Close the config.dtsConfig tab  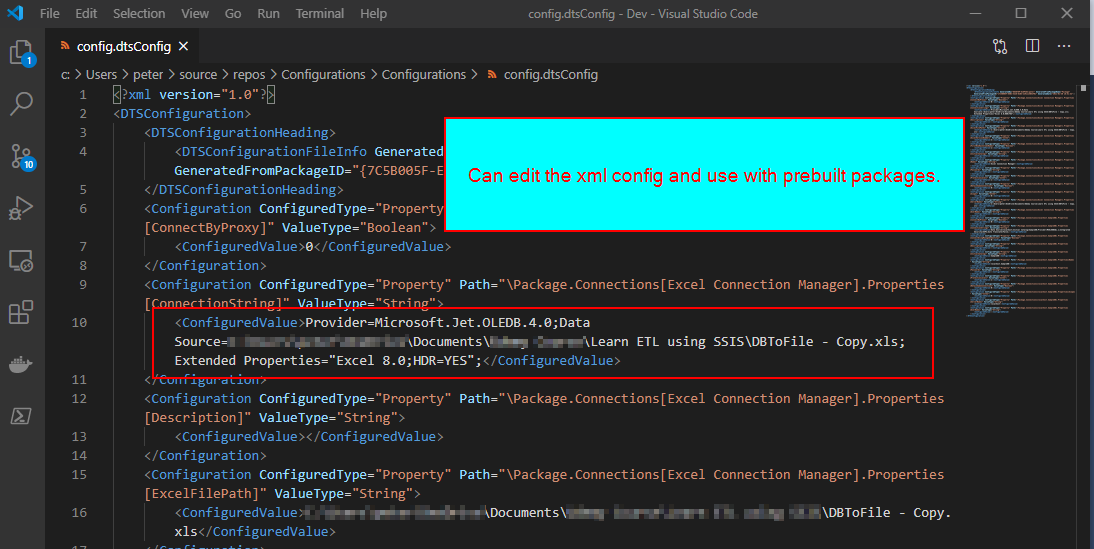pyautogui.click(x=183, y=46)
